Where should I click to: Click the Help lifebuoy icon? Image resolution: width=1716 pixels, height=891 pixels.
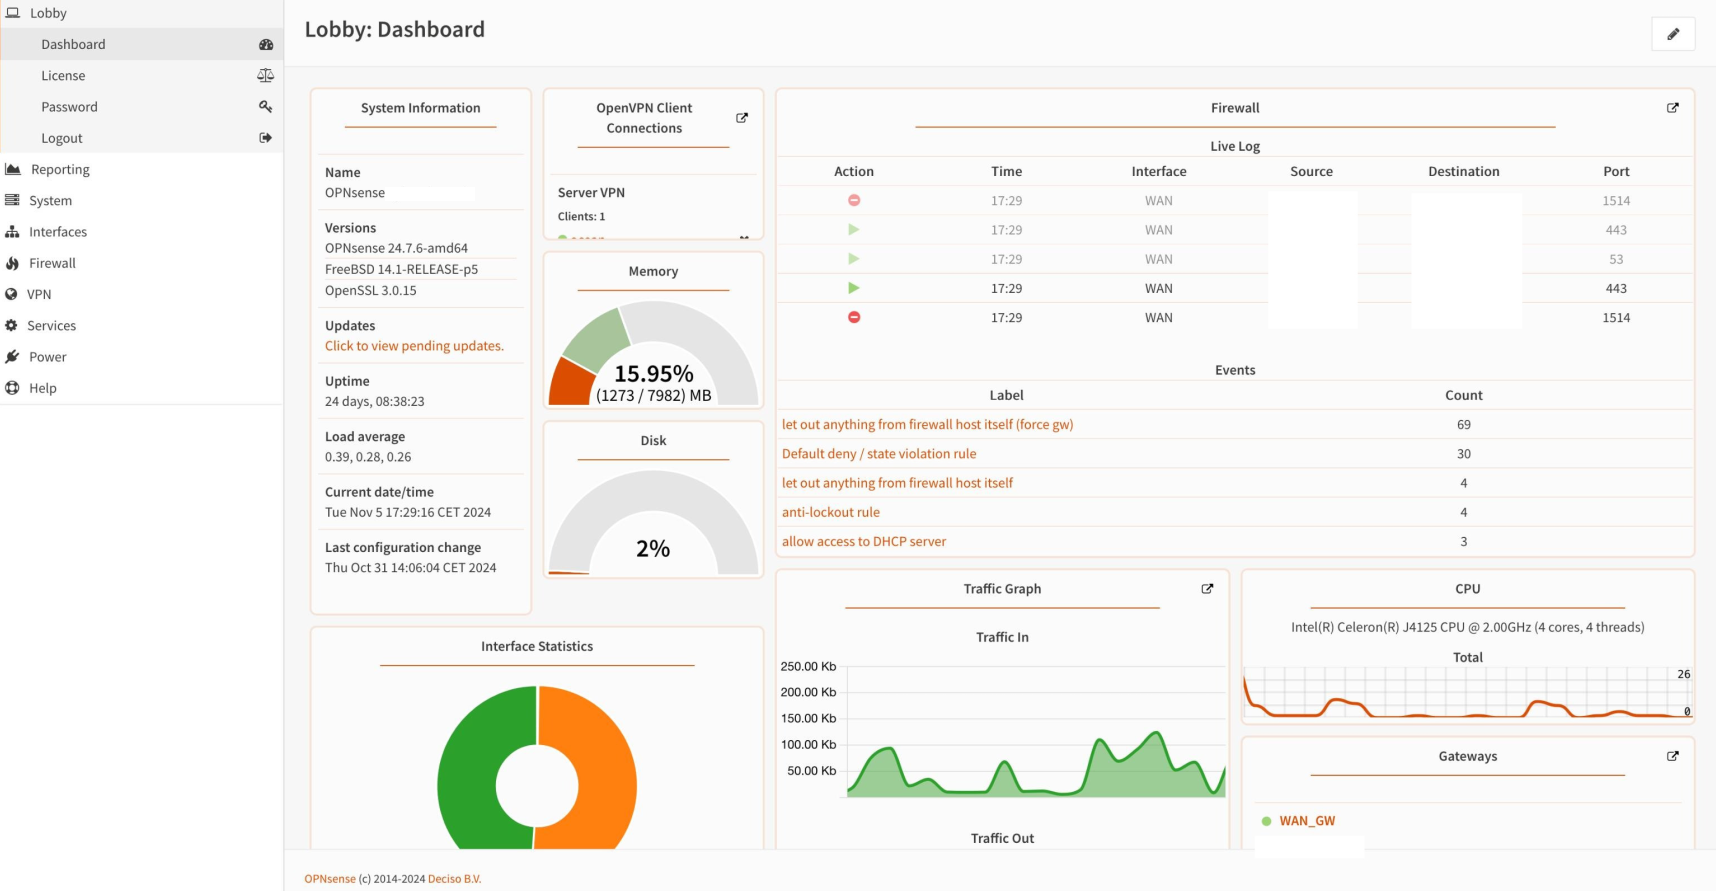pos(12,388)
